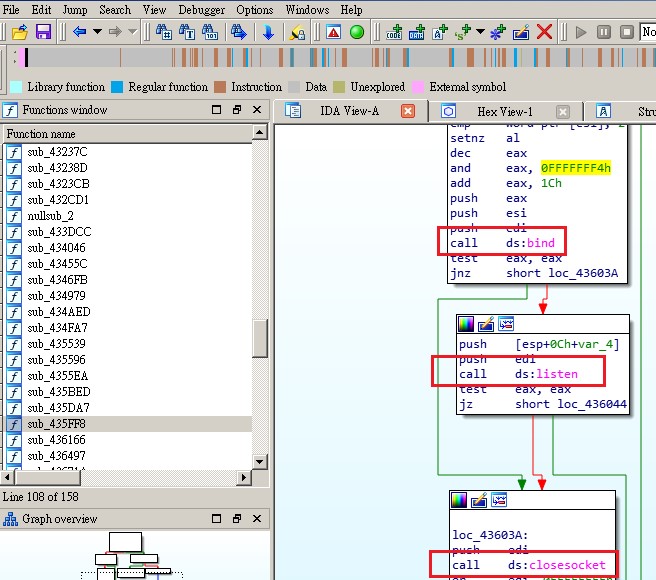656x580 pixels.
Task: Open the Edit menu
Action: click(x=41, y=10)
